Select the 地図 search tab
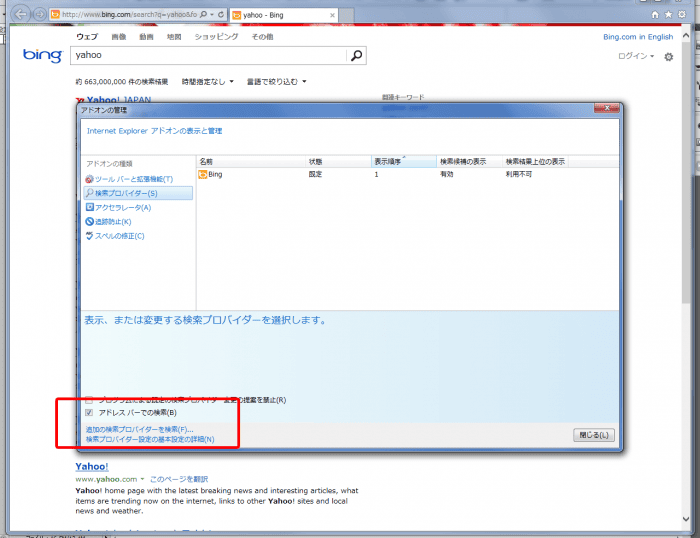 click(174, 37)
